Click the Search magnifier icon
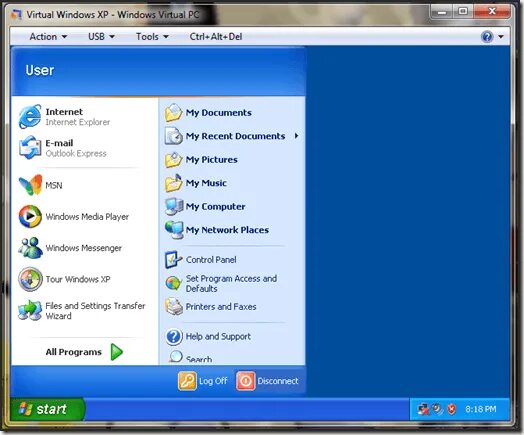This screenshot has width=524, height=435. 175,357
